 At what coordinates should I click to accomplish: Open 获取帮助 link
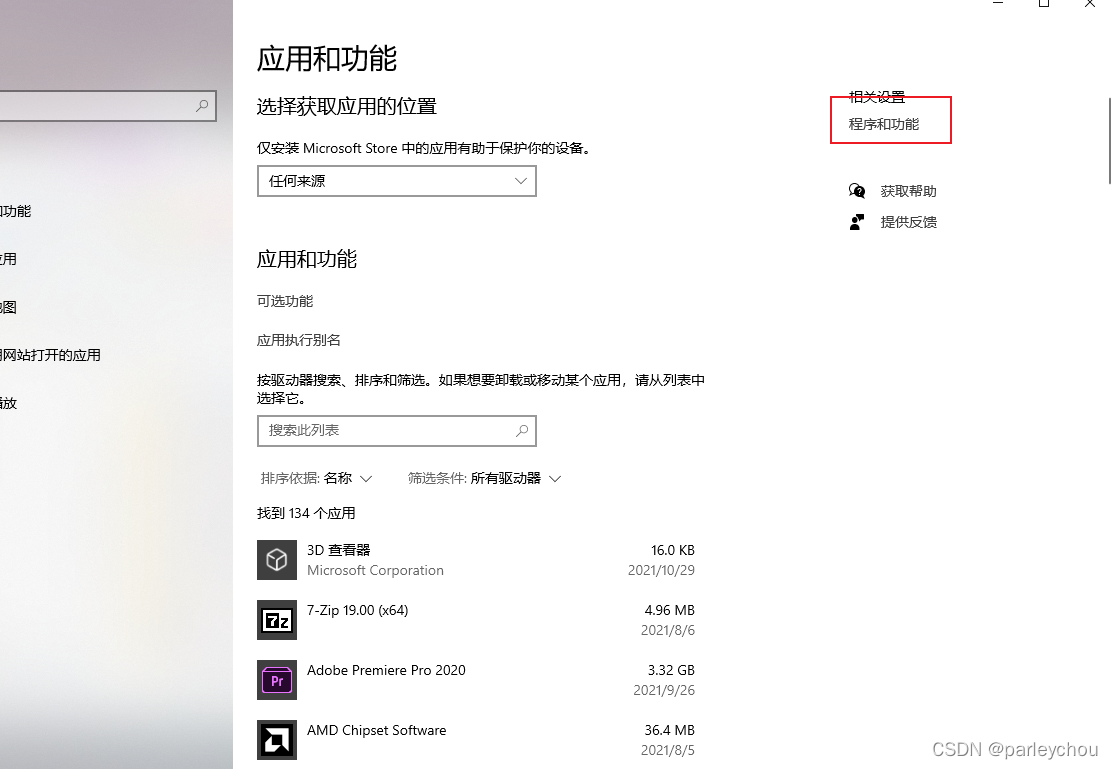(909, 191)
